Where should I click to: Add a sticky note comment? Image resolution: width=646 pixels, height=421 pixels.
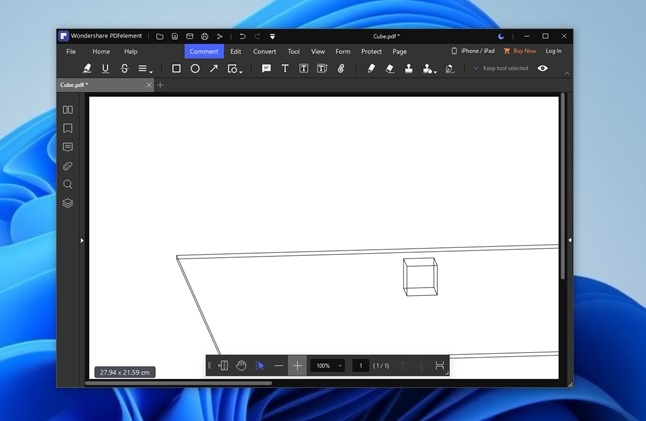tap(267, 68)
